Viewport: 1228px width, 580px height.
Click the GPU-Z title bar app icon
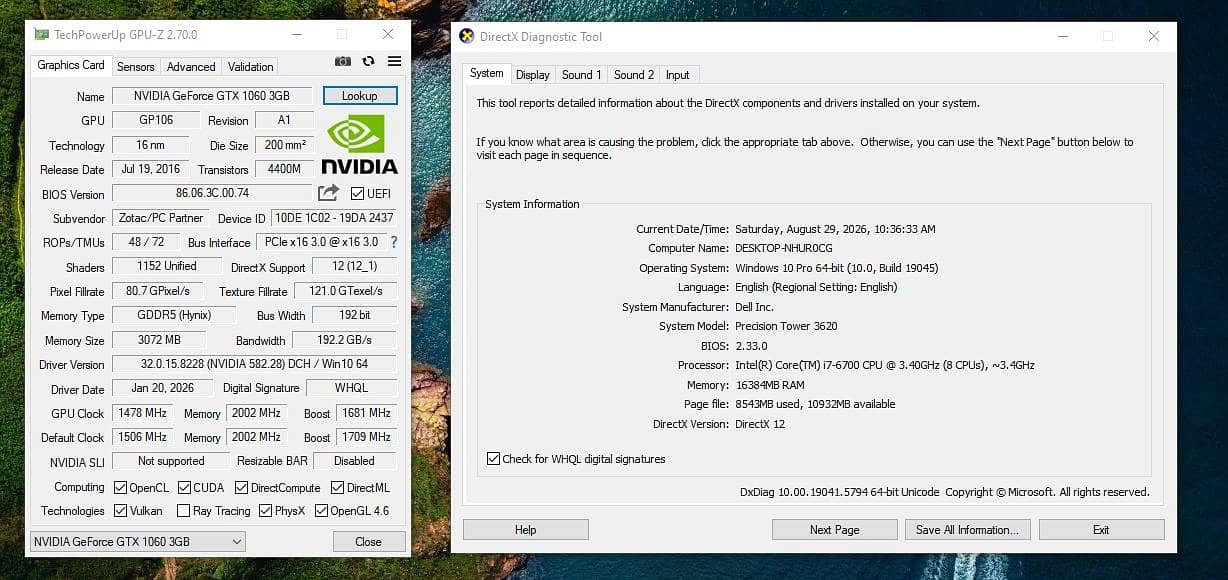pyautogui.click(x=41, y=34)
